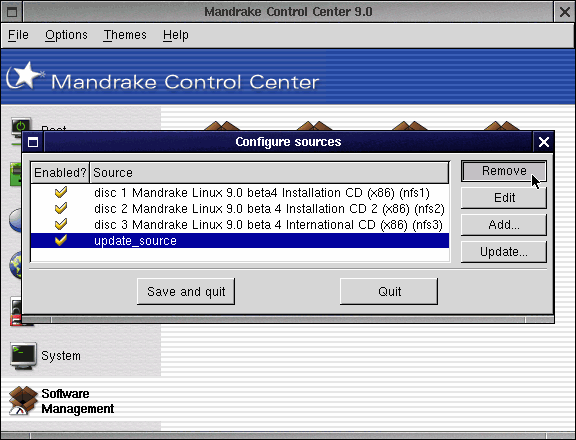Toggle enabled checkmark for disc 3 source
Viewport: 576px width, 440px height.
(x=61, y=224)
